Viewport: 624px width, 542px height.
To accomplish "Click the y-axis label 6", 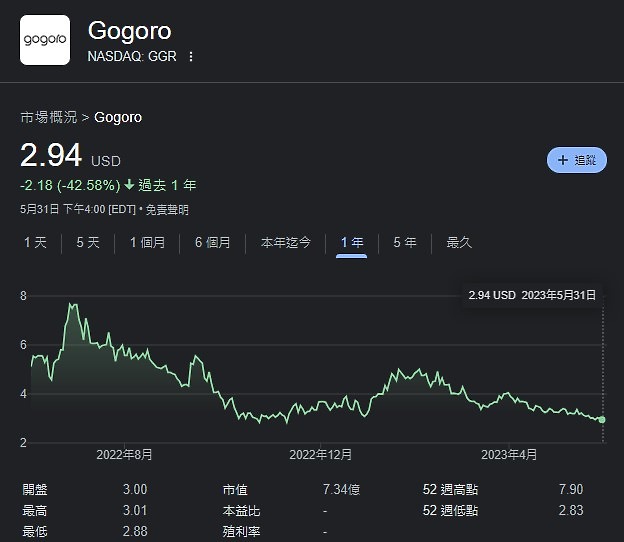I will [23, 345].
